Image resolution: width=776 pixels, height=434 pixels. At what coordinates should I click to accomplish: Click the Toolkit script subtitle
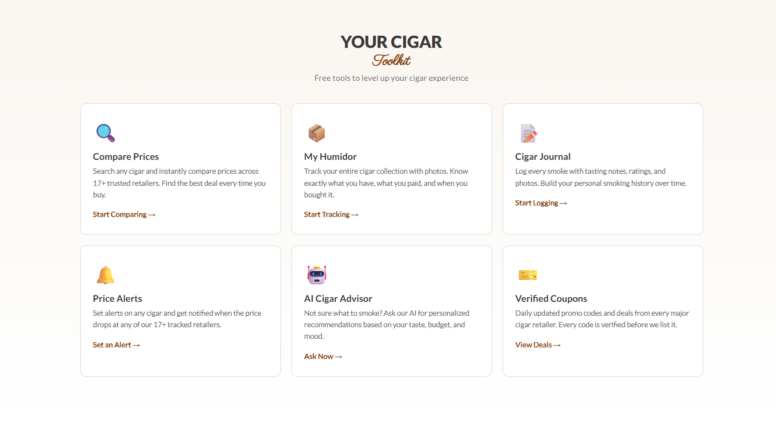(x=391, y=60)
